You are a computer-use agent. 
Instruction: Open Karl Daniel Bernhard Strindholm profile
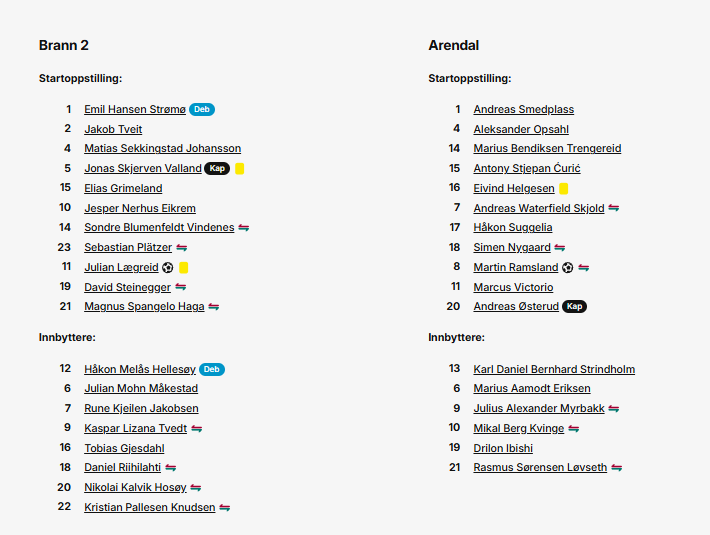(x=554, y=369)
